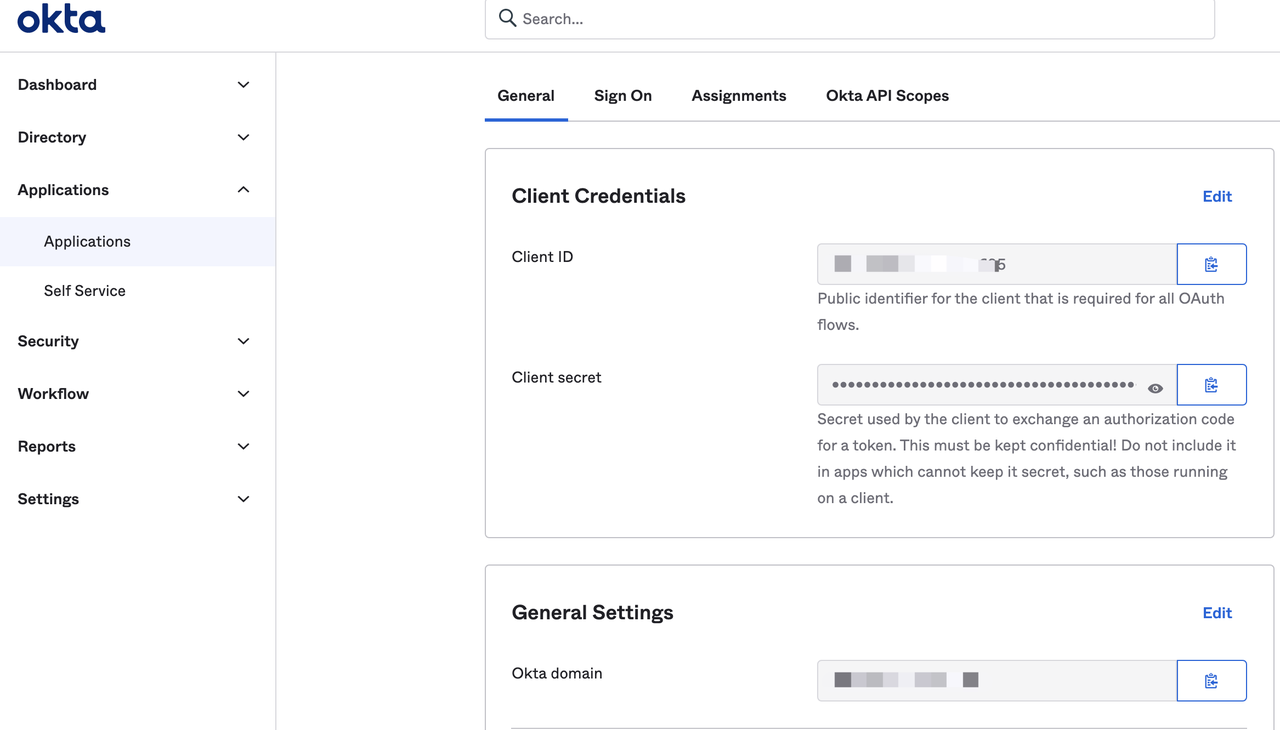Screen dimensions: 1280x730
Task: Open the Assignments tab
Action: 738,96
